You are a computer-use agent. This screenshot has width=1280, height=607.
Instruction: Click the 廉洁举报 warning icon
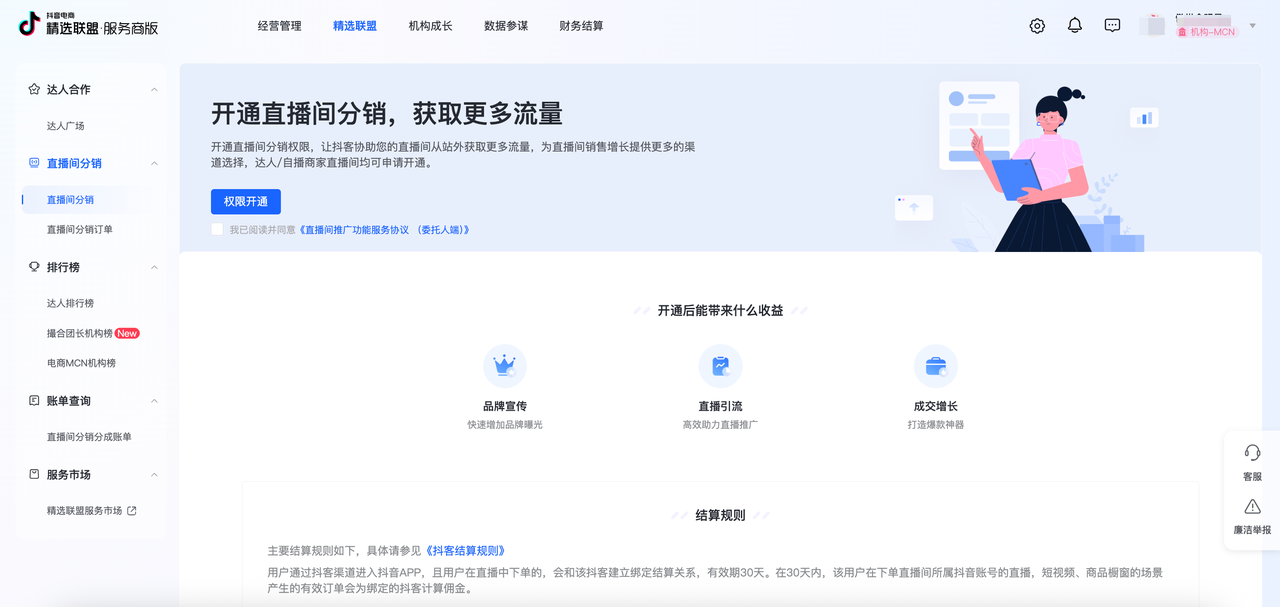tap(1252, 507)
